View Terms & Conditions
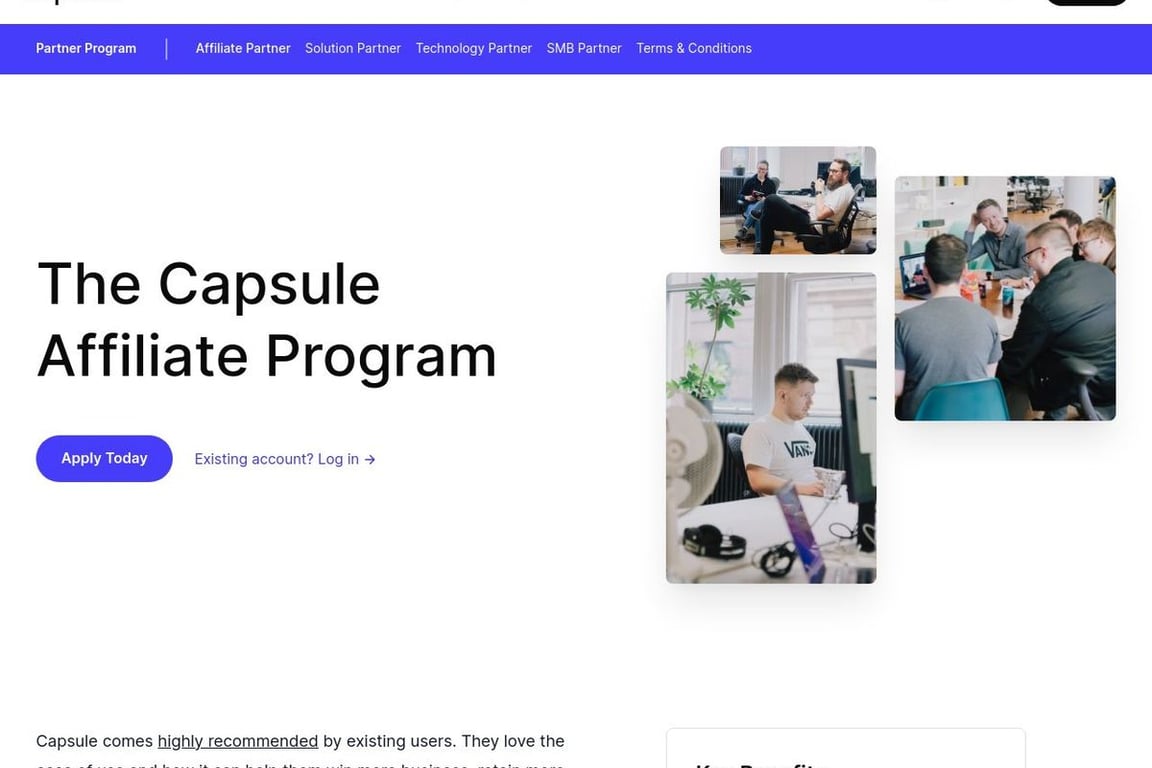1152x768 pixels. (694, 49)
